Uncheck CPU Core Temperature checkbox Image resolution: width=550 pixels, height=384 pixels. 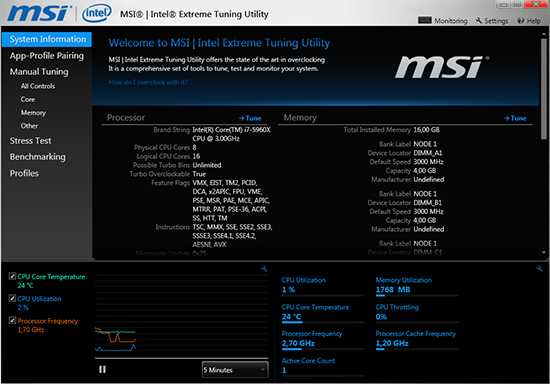coord(12,276)
